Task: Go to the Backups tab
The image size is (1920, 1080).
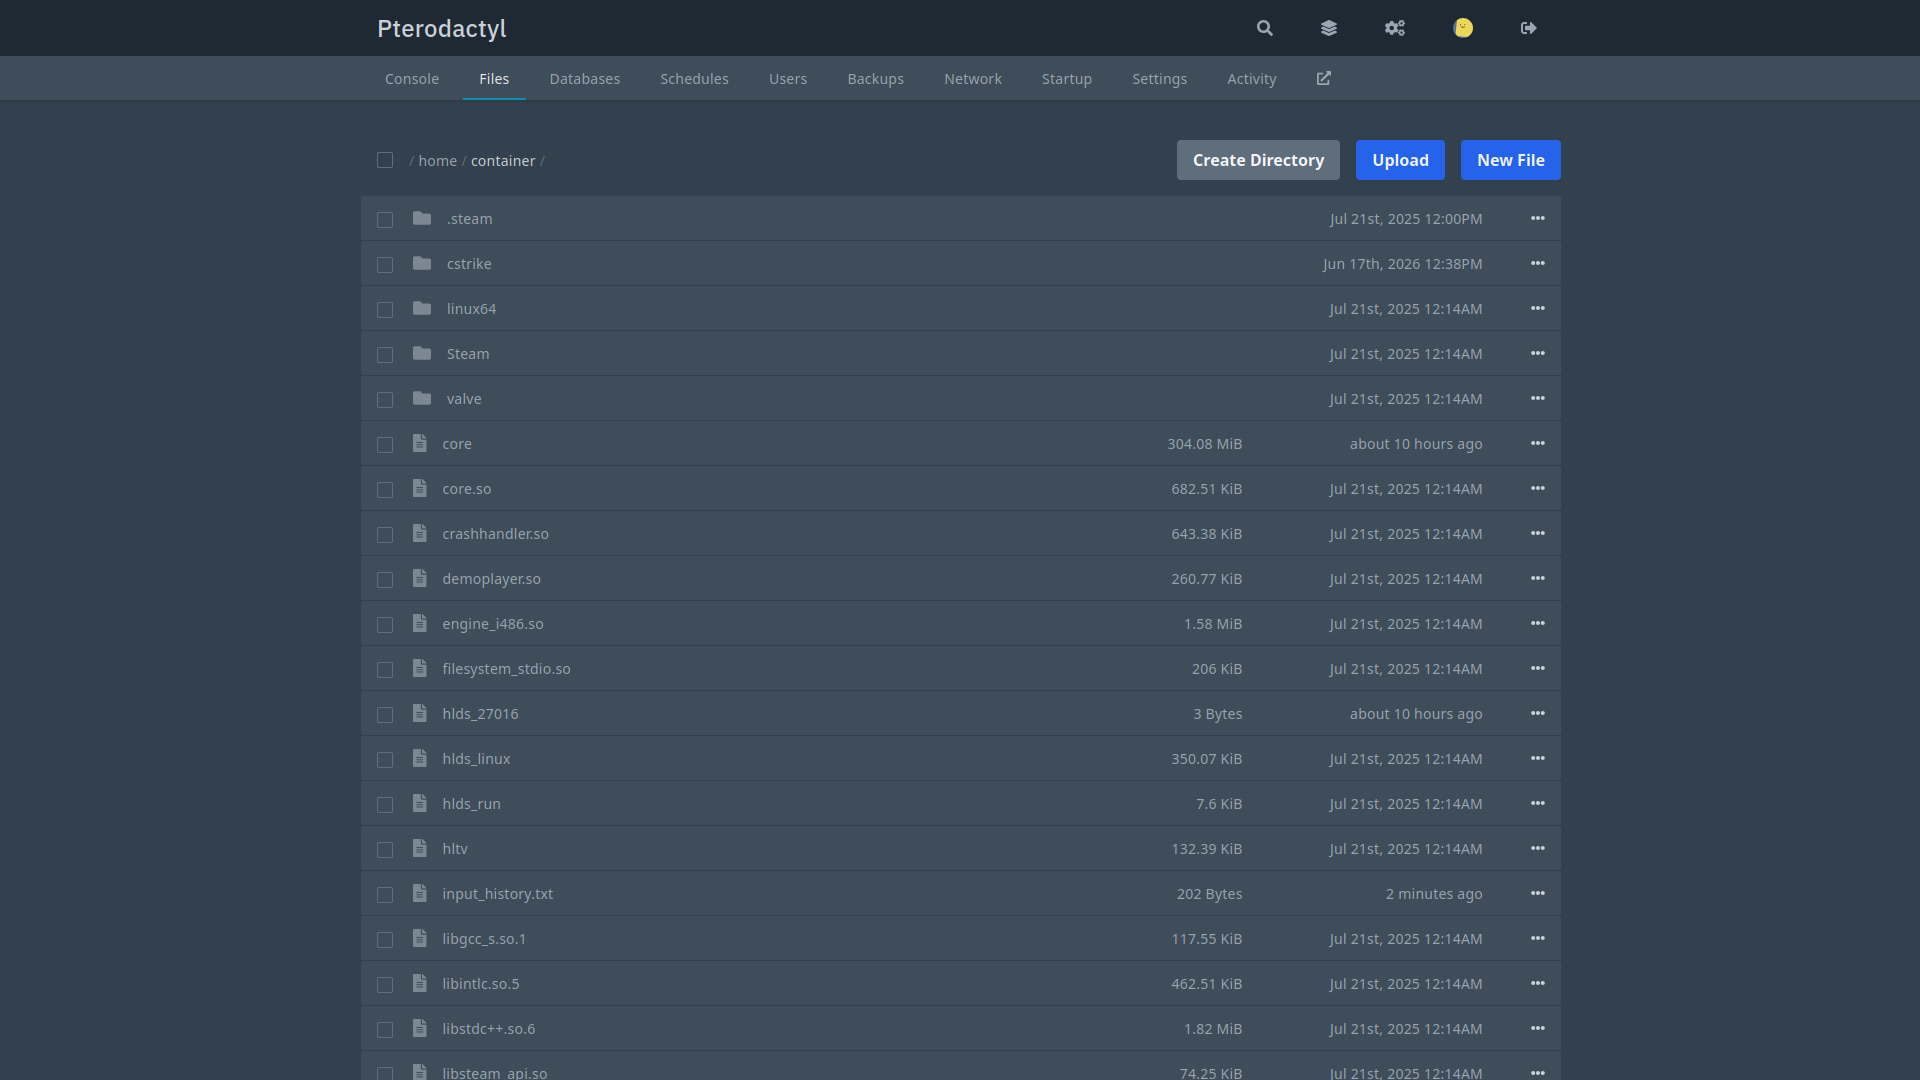Action: point(876,78)
